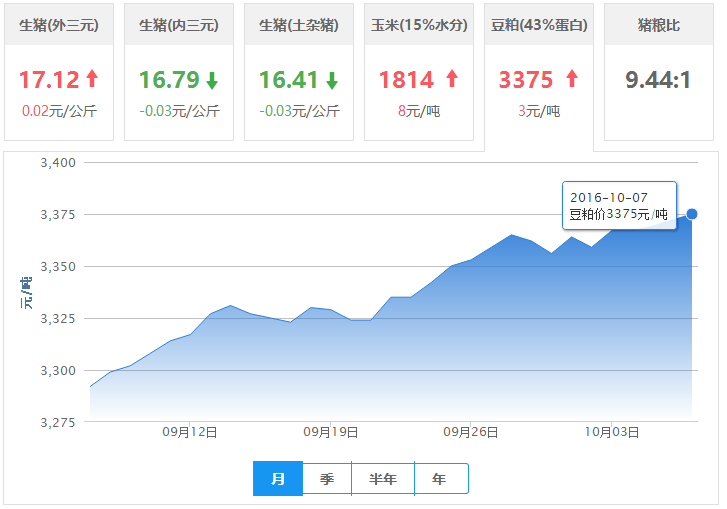The width and height of the screenshot is (727, 509).
Task: Click the red up arrow beside 3375
Action: pyautogui.click(x=572, y=78)
